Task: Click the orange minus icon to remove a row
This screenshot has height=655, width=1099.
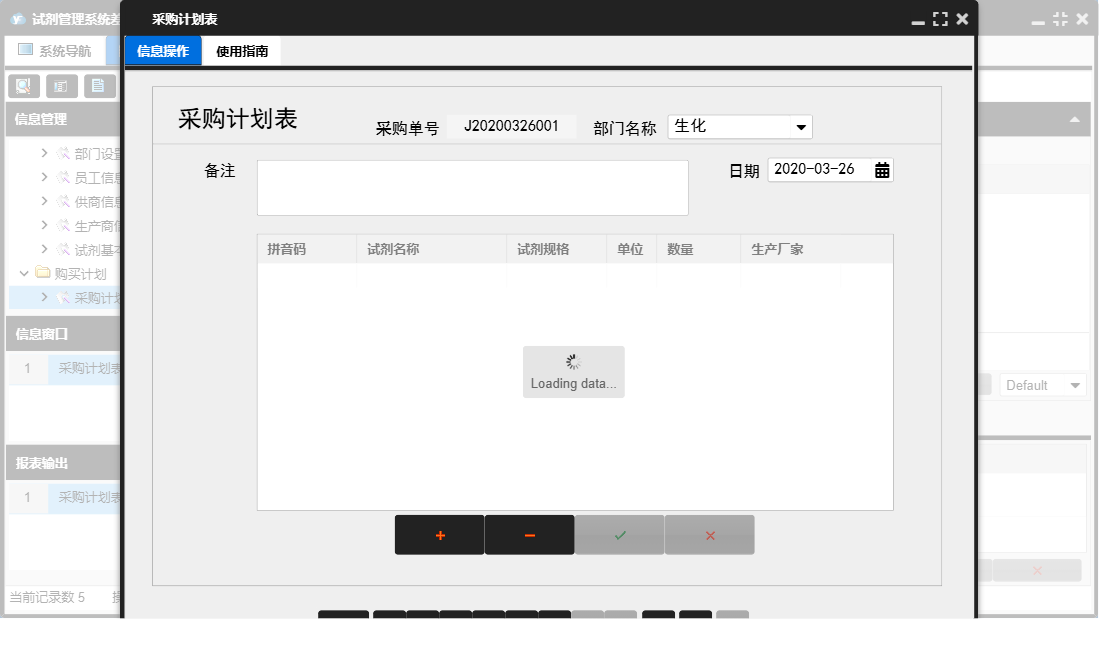Action: coord(529,534)
